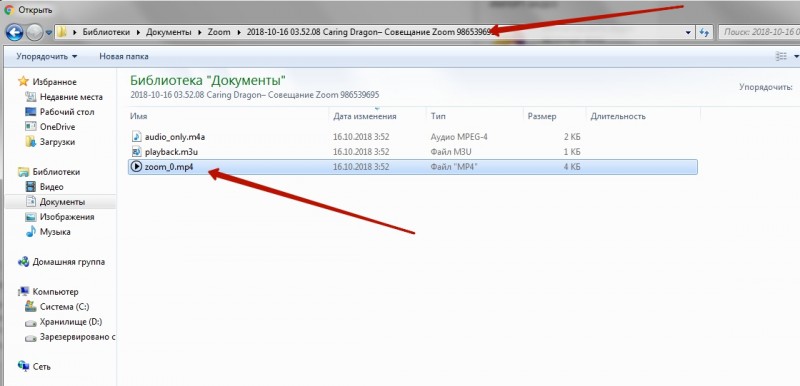Viewport: 800px width, 386px height.
Task: Select the Документы library in sidebar
Action: coord(62,202)
